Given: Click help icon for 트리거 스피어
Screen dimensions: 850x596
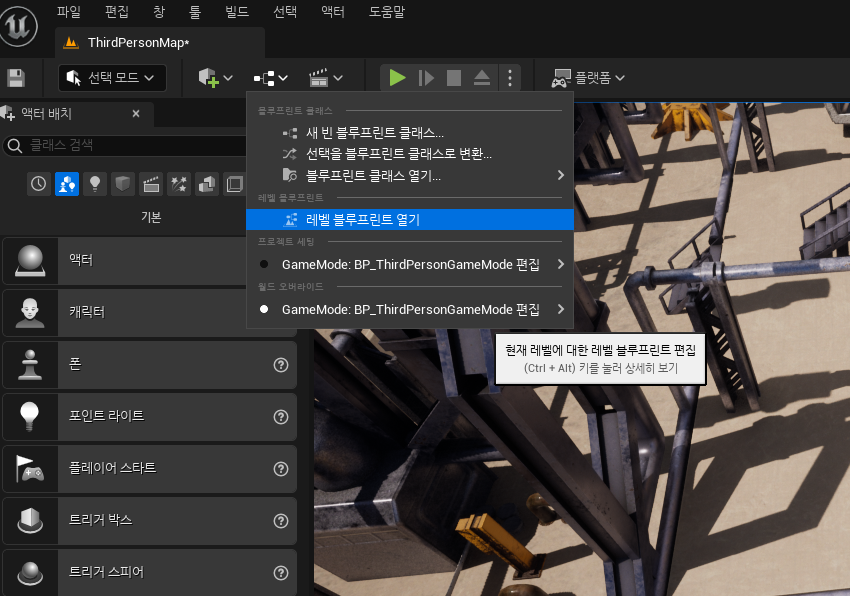Looking at the screenshot, I should pyautogui.click(x=281, y=573).
